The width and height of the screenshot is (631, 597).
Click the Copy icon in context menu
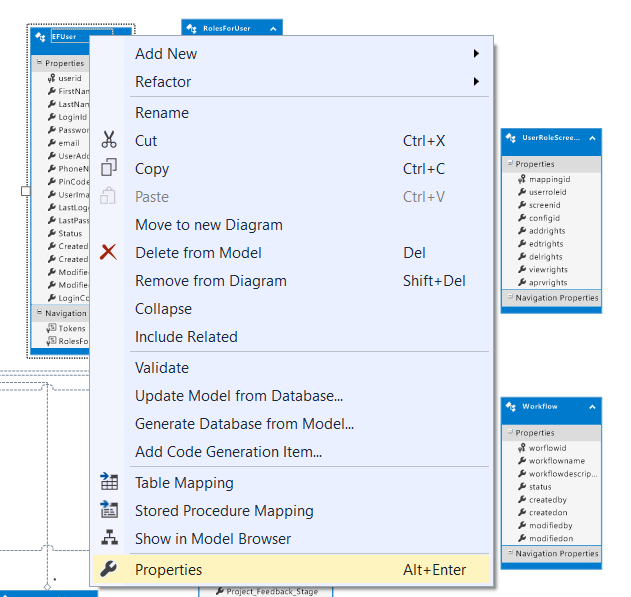point(110,169)
